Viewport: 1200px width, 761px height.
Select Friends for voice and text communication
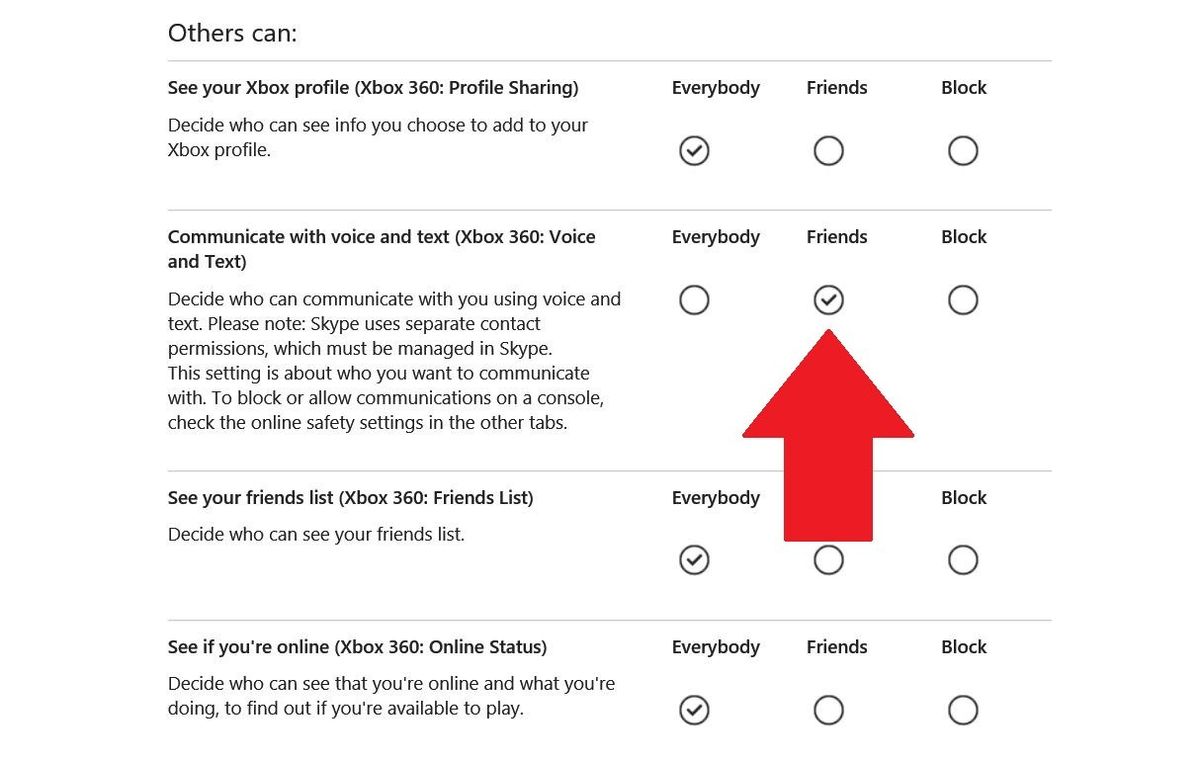pyautogui.click(x=828, y=300)
